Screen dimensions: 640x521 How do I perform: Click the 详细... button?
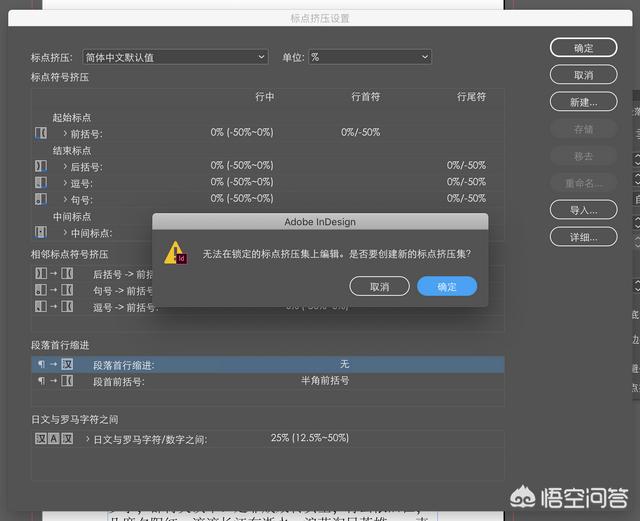coord(583,237)
